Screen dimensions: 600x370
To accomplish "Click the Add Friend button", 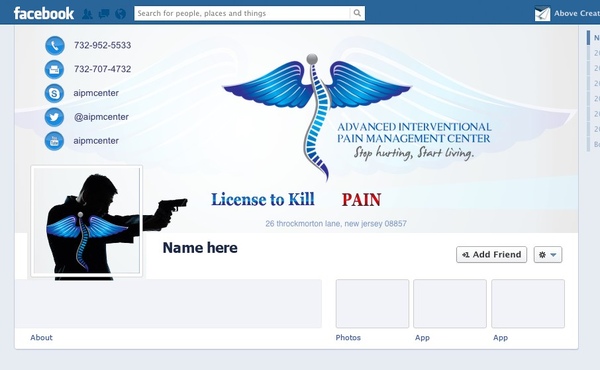I will point(491,254).
